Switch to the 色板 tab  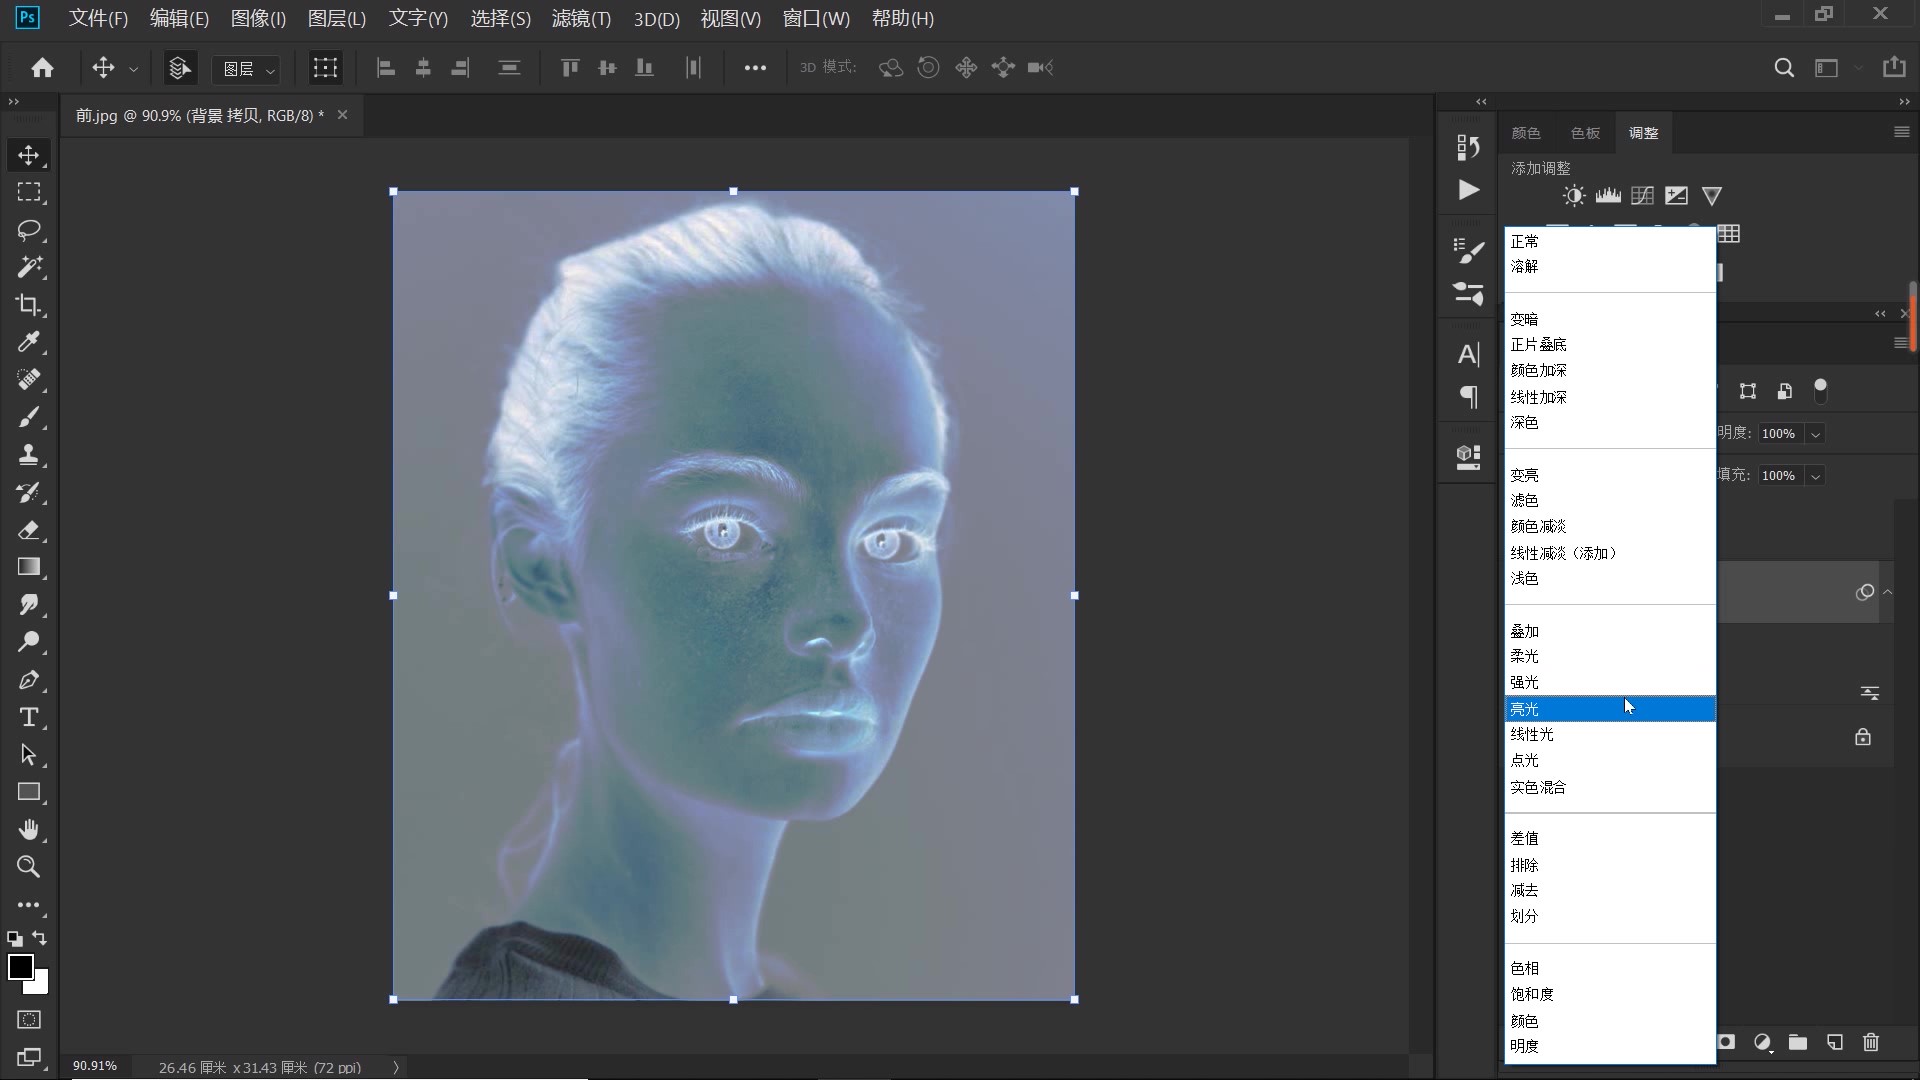coord(1584,133)
